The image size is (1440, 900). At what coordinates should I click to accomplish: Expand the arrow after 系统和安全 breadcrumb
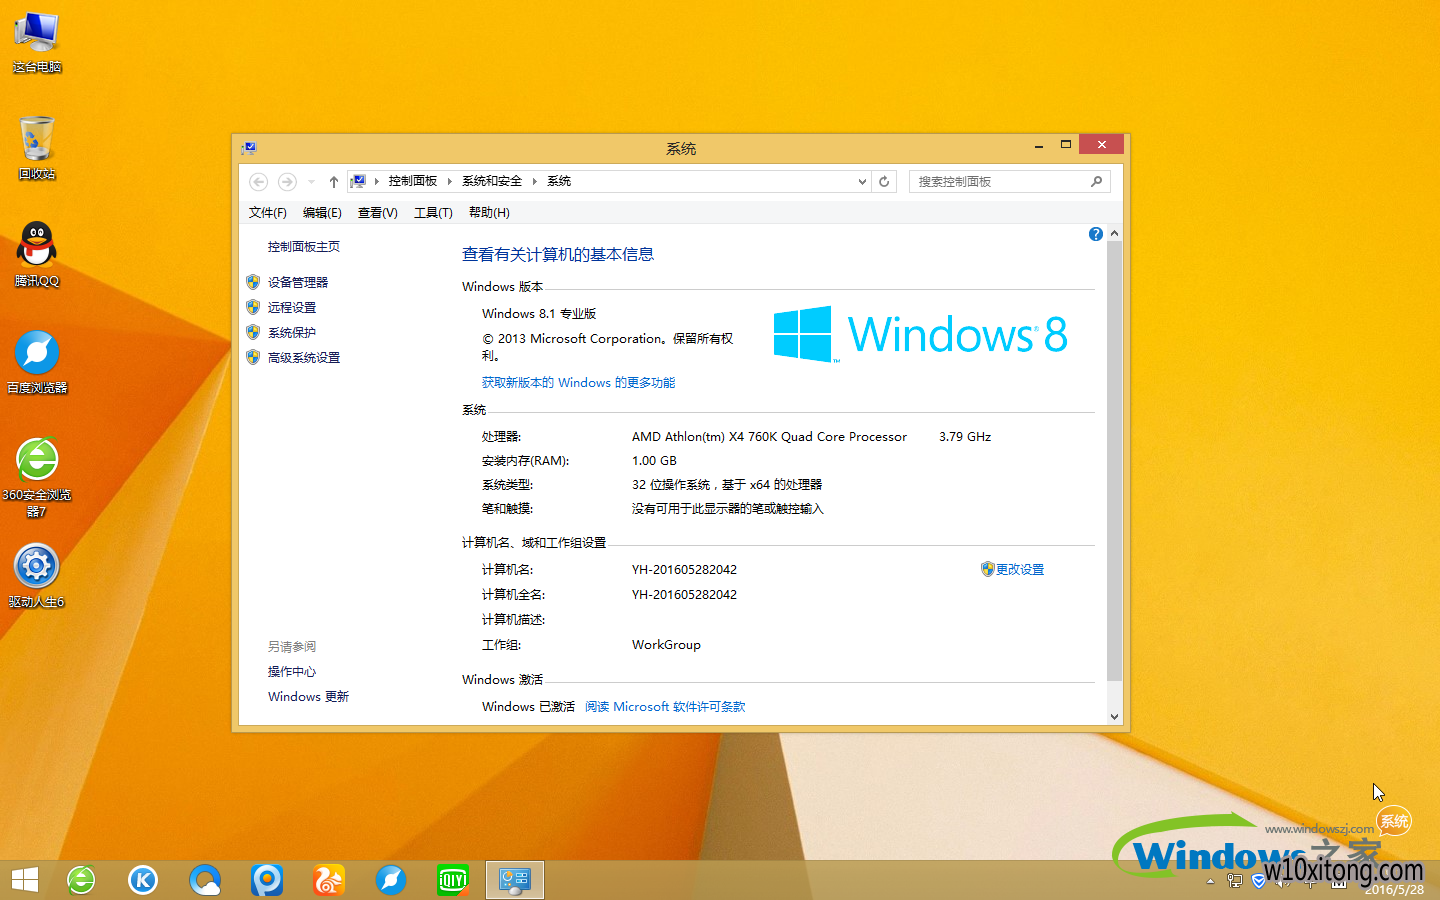535,181
